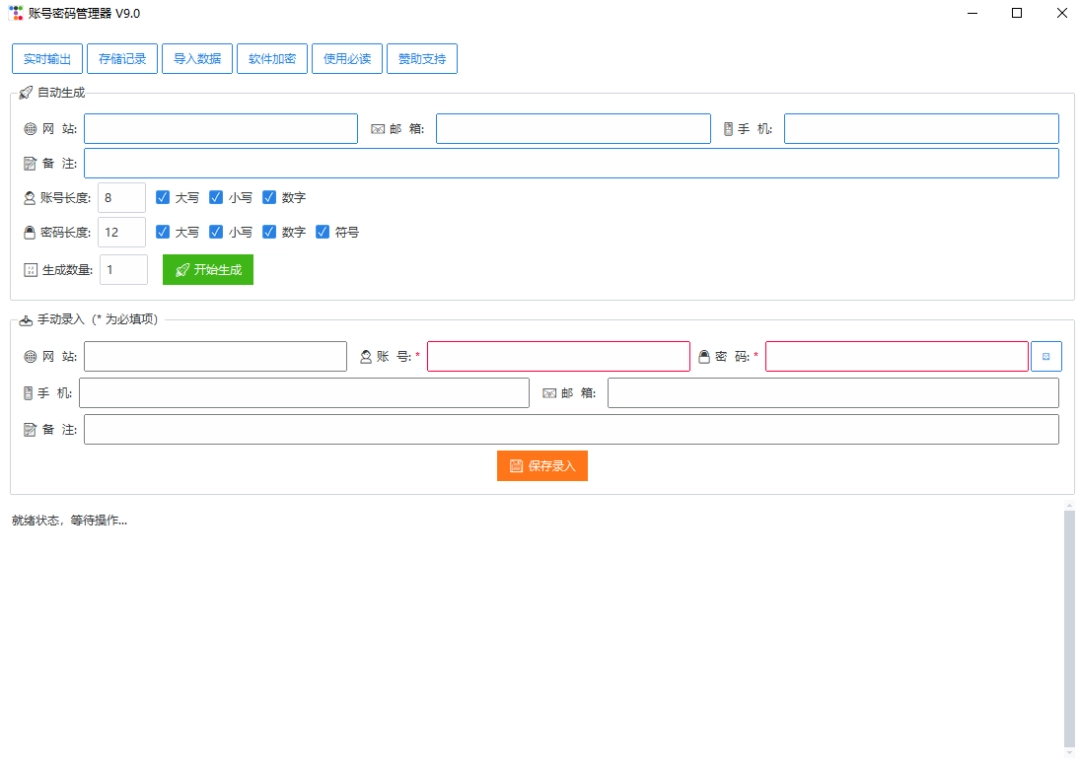
Task: Click the 邮箱 field in the 自动生成 section
Action: [x=573, y=129]
